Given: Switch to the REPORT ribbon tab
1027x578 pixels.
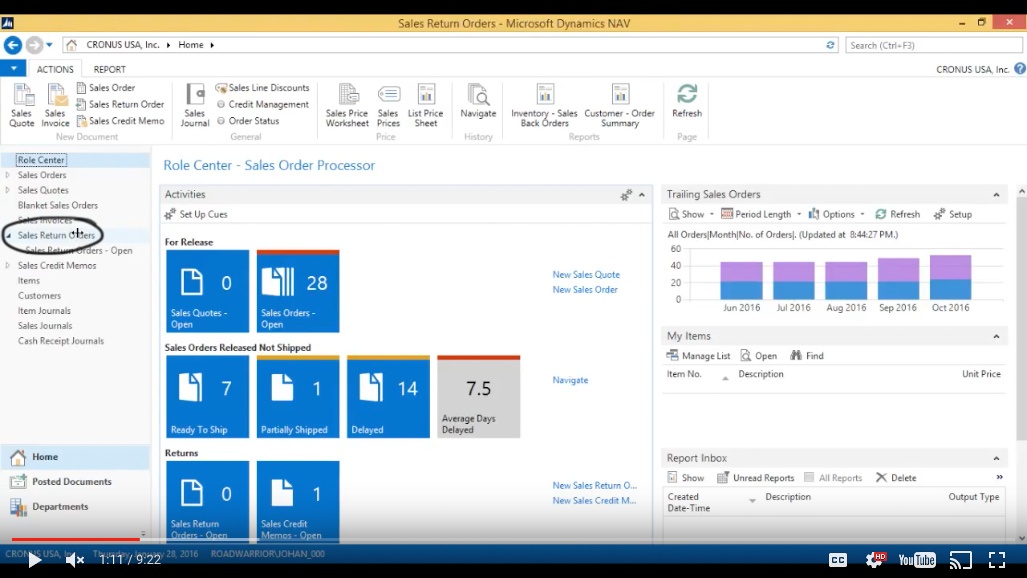Looking at the screenshot, I should coord(109,69).
